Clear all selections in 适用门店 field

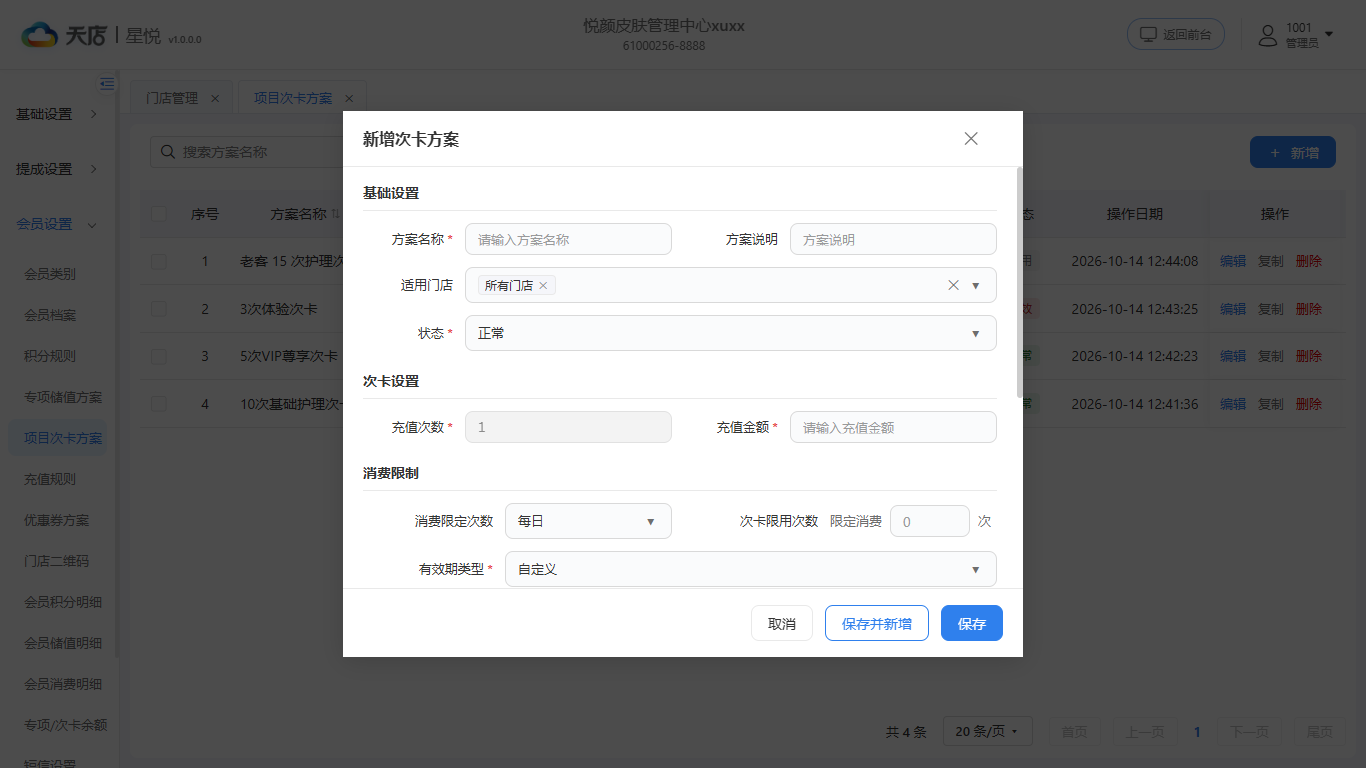click(x=953, y=285)
